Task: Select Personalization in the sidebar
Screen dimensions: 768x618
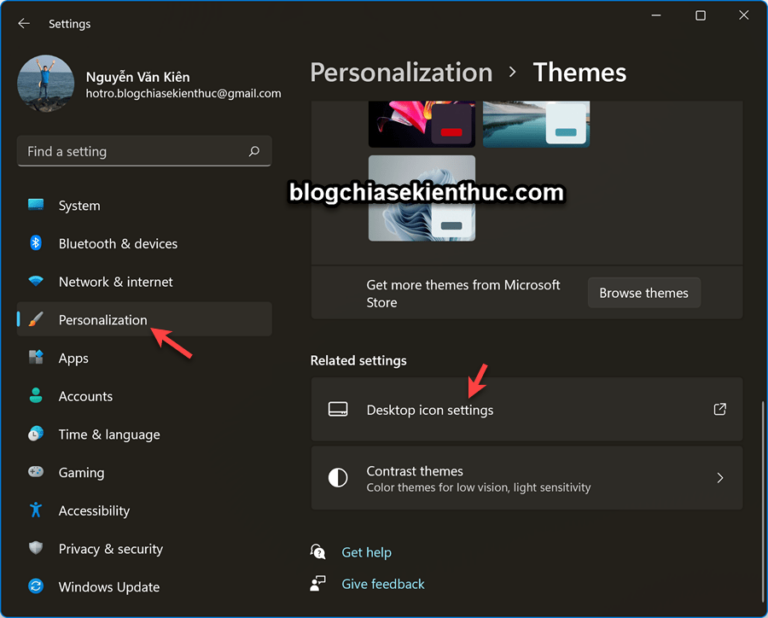Action: [x=103, y=320]
